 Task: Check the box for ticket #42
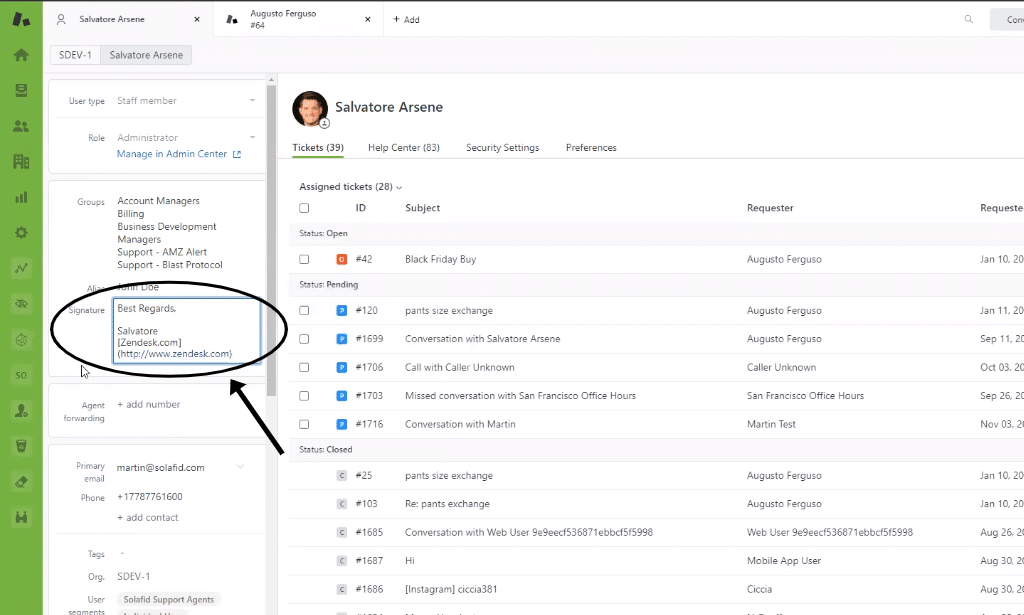tap(304, 259)
